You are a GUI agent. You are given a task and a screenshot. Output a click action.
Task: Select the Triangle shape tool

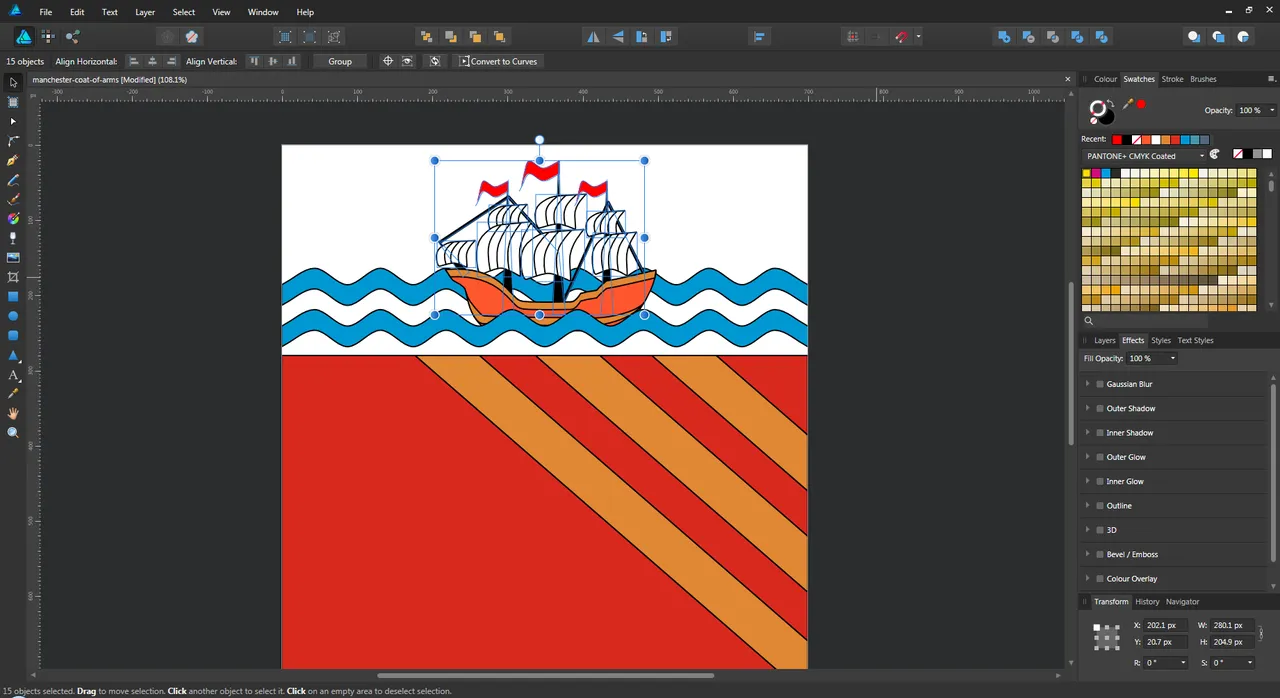click(13, 355)
